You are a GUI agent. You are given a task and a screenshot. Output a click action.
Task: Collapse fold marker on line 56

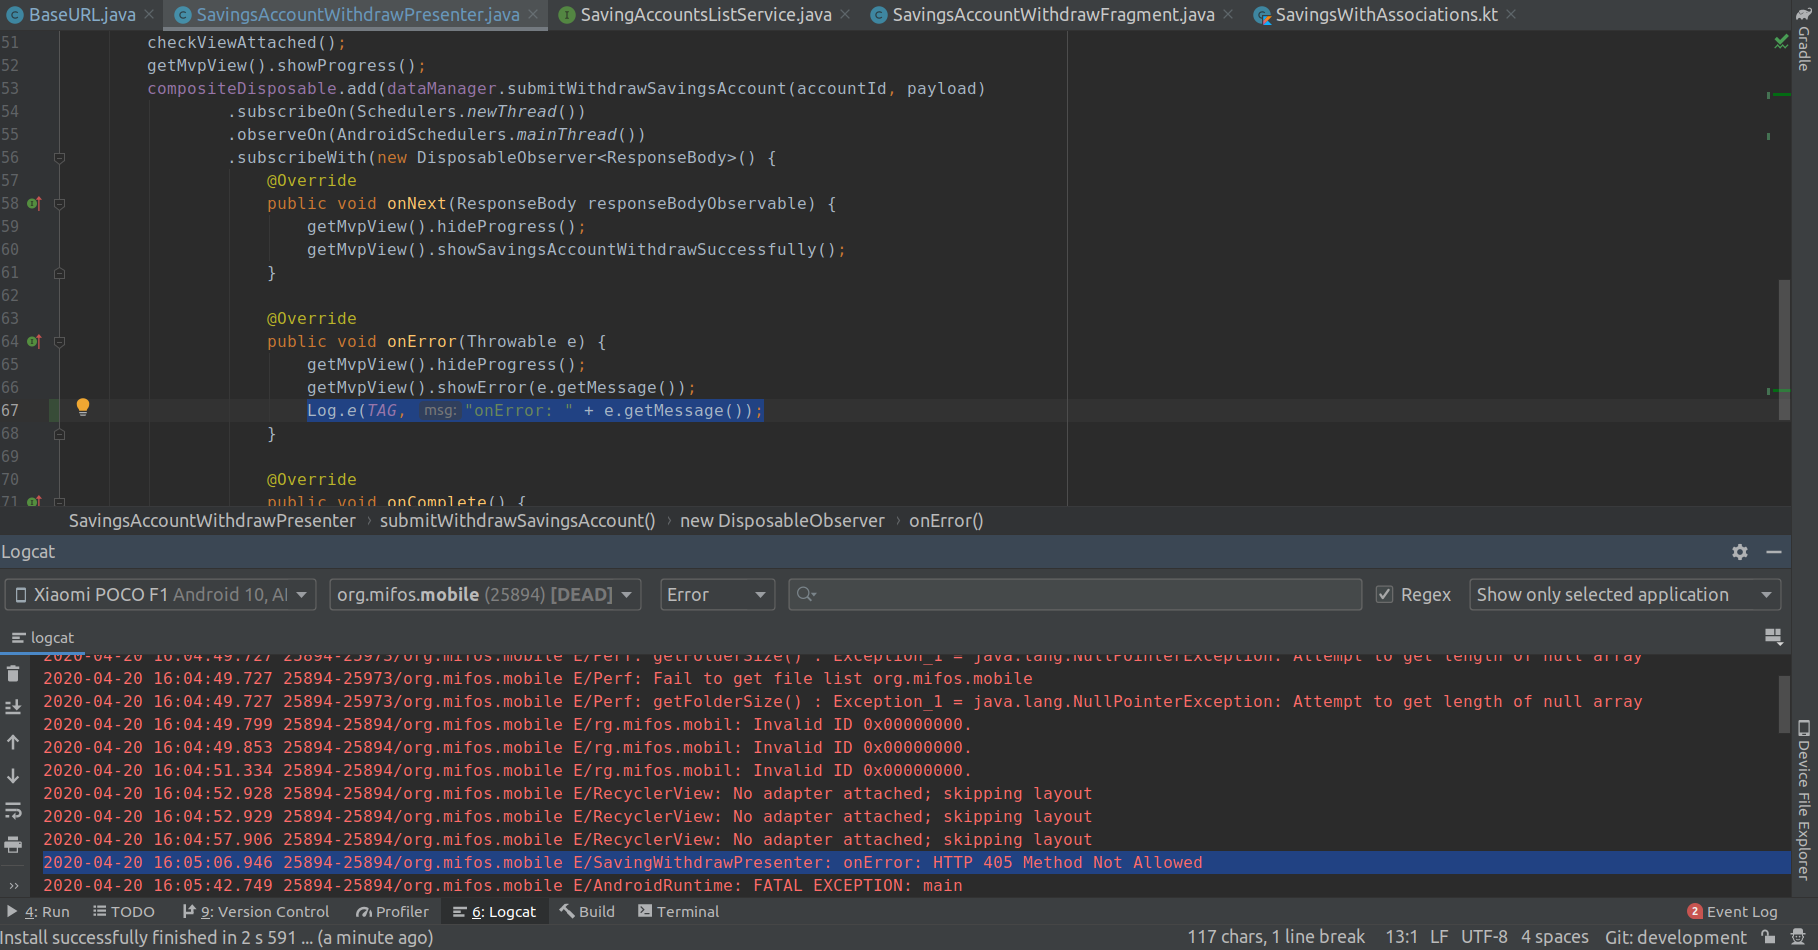point(59,158)
